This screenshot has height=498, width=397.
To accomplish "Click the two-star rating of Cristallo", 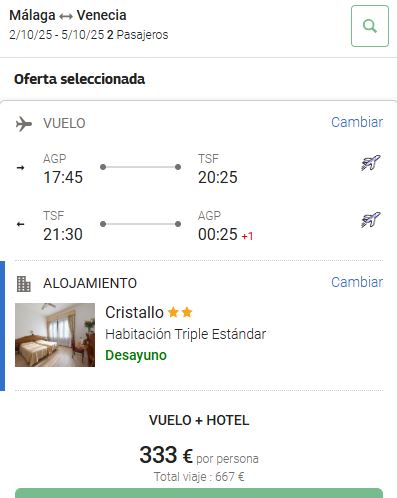I will 180,312.
